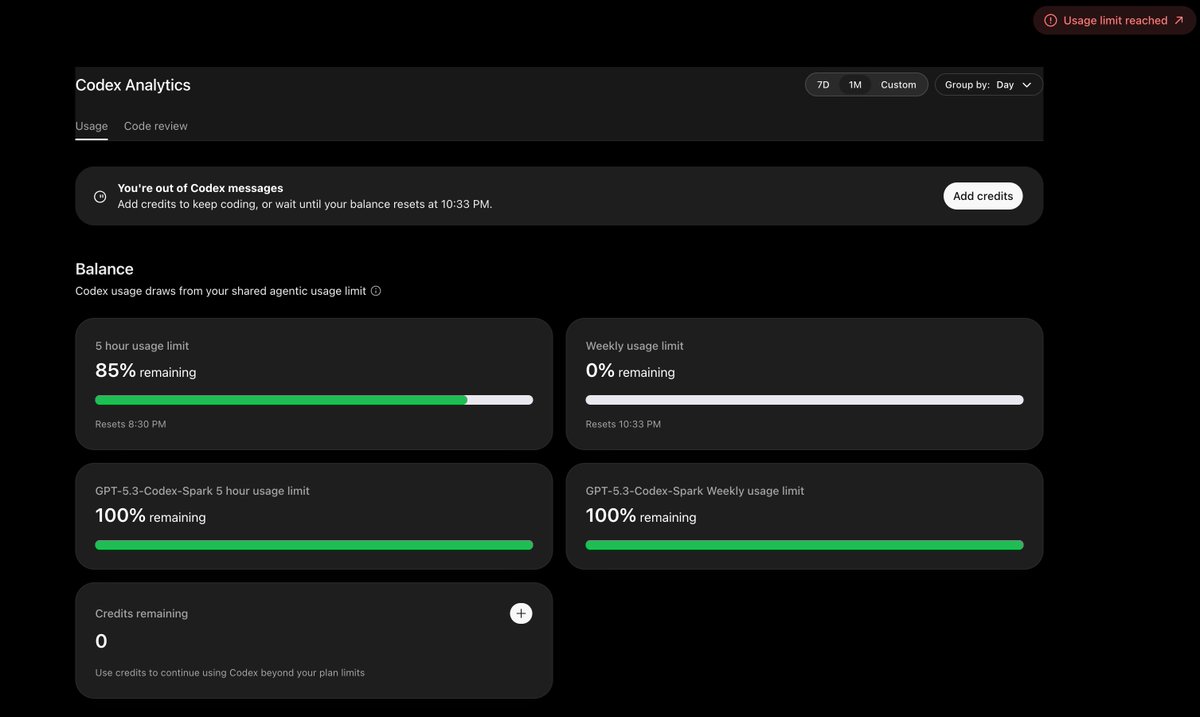Click the warning icon in Usage limit reached badge
The width and height of the screenshot is (1200, 717).
1051,20
